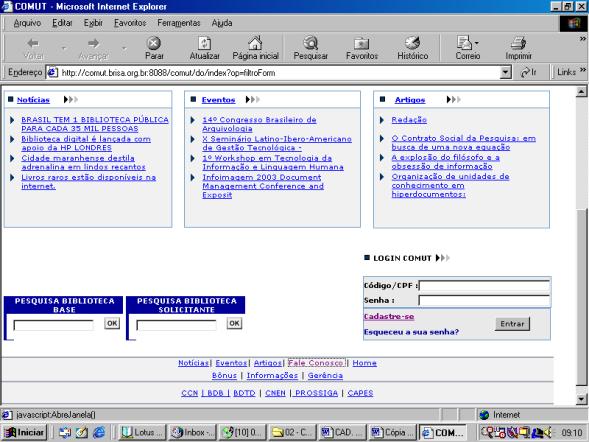Viewport: 589px width, 442px height.
Task: Click the Entrar login button
Action: click(512, 324)
